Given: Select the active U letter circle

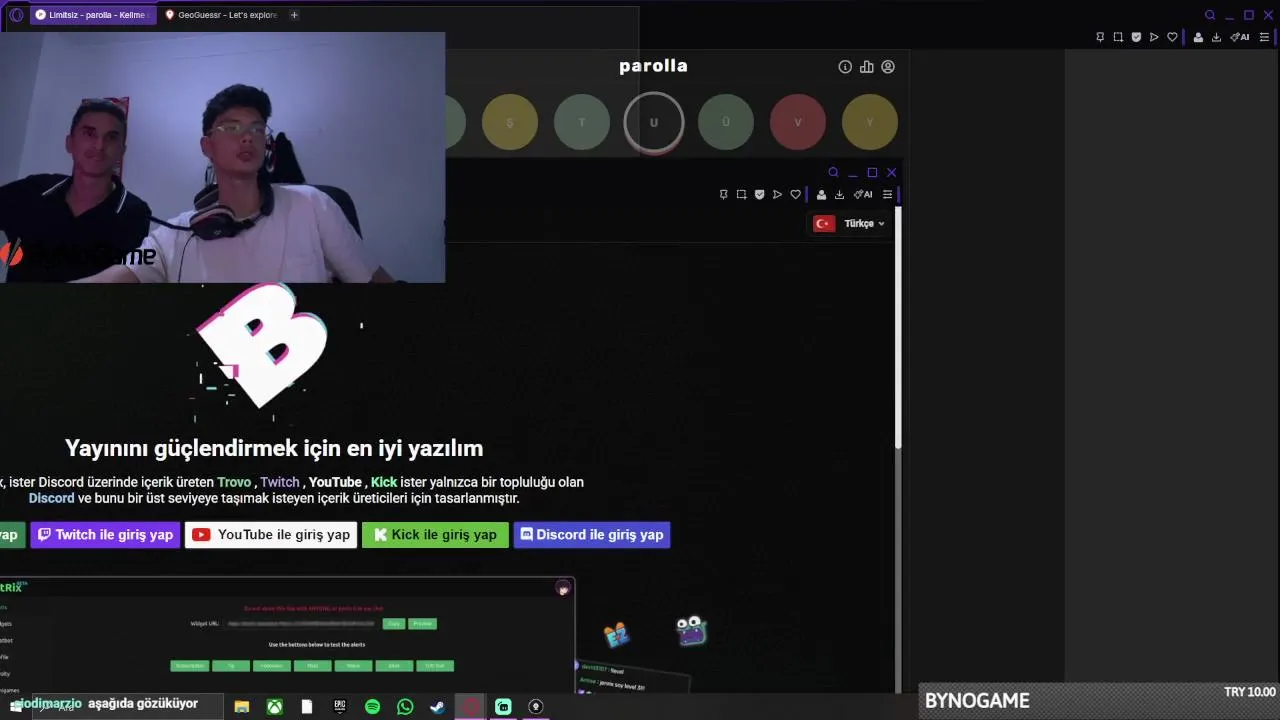Looking at the screenshot, I should (654, 122).
